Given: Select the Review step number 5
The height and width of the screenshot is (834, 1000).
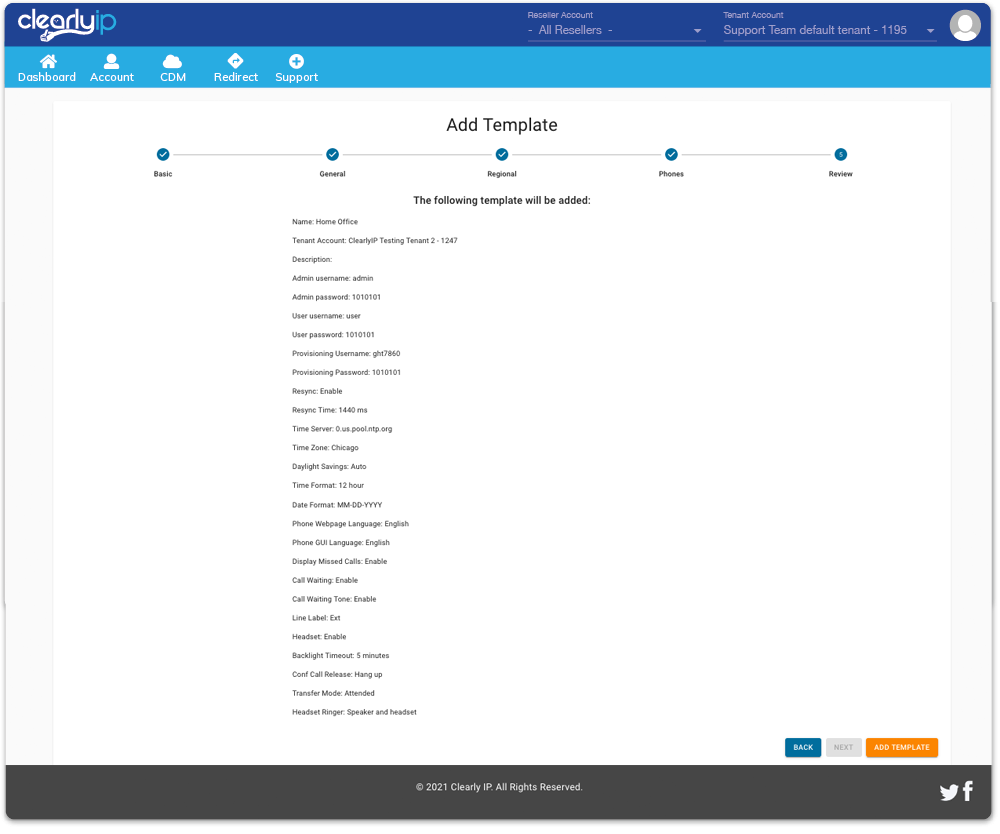Looking at the screenshot, I should (x=840, y=155).
